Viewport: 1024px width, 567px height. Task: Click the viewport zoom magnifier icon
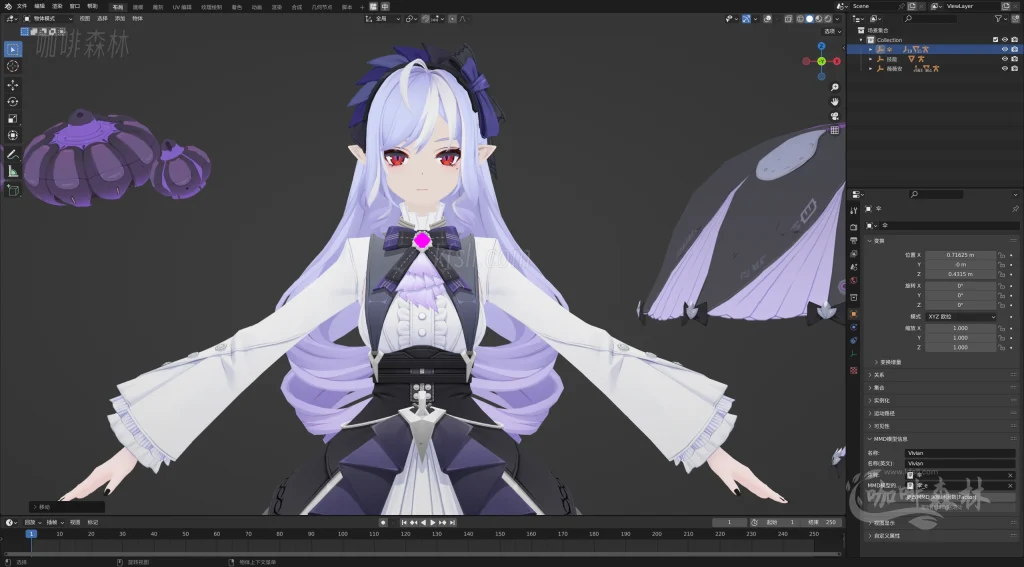click(835, 87)
